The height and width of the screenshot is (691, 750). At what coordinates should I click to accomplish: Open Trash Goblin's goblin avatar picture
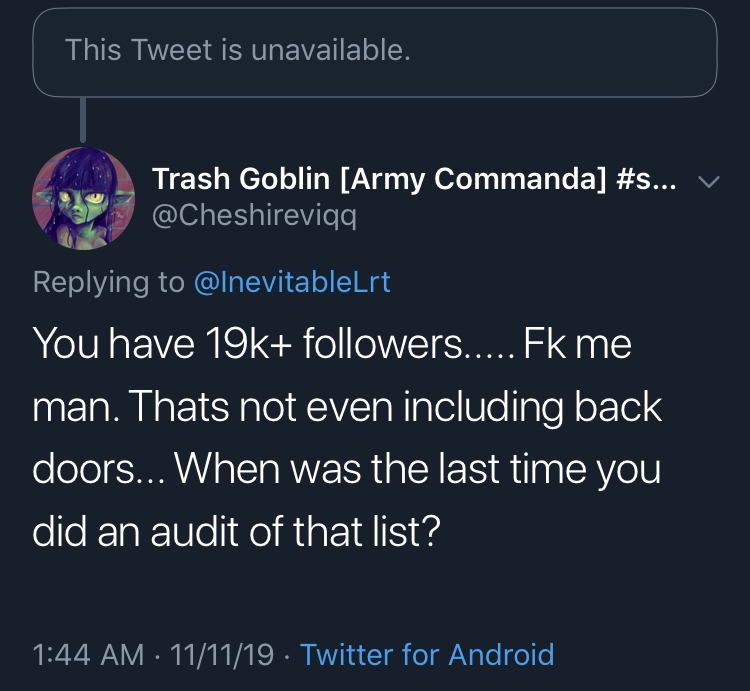(83, 198)
